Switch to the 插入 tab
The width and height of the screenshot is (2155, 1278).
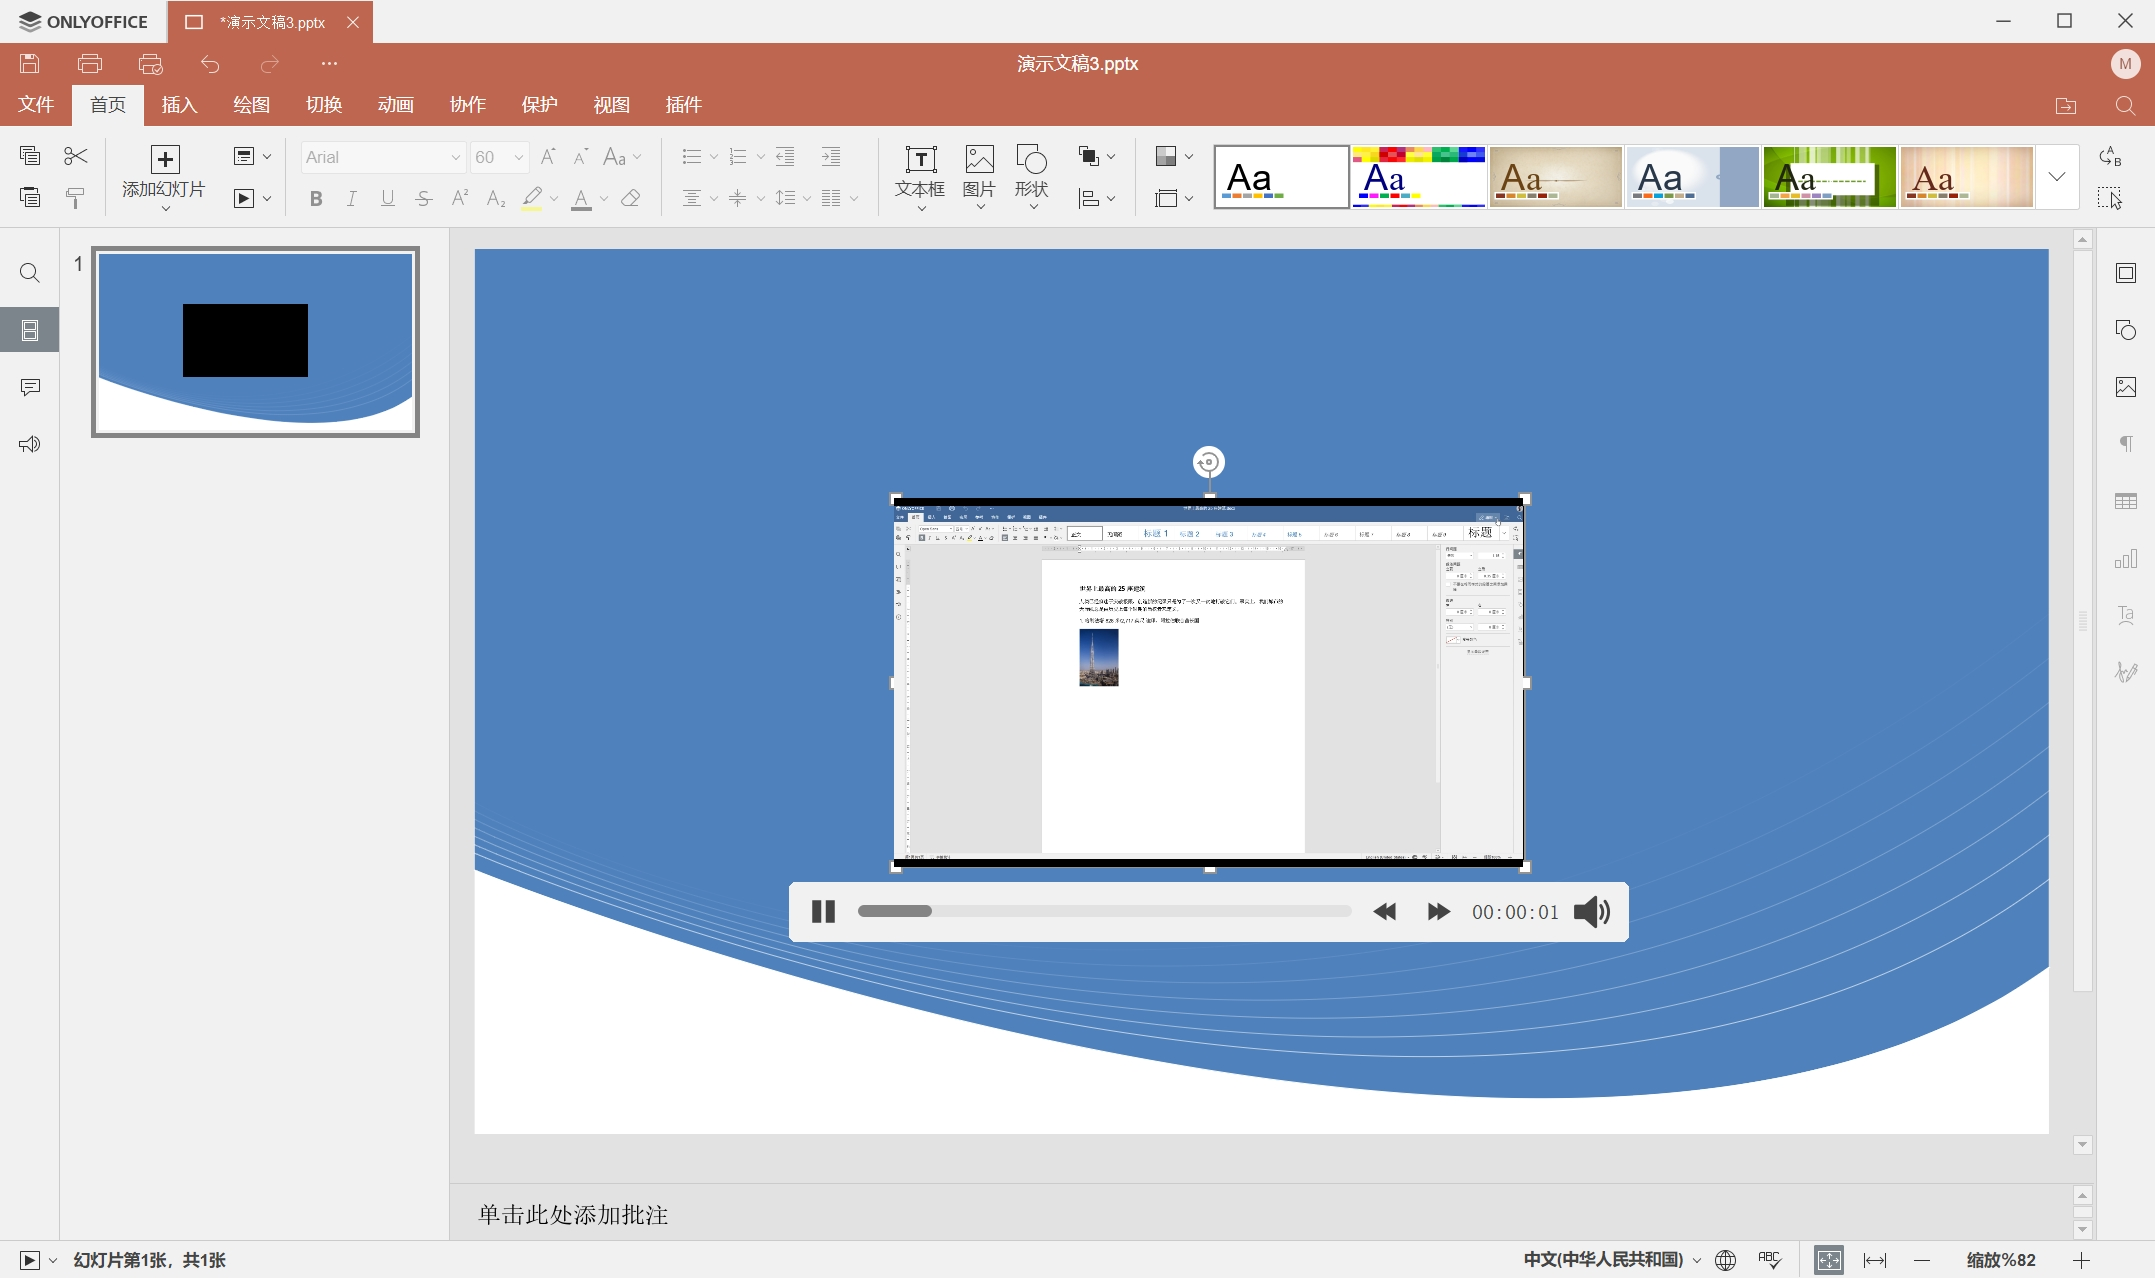coord(179,105)
